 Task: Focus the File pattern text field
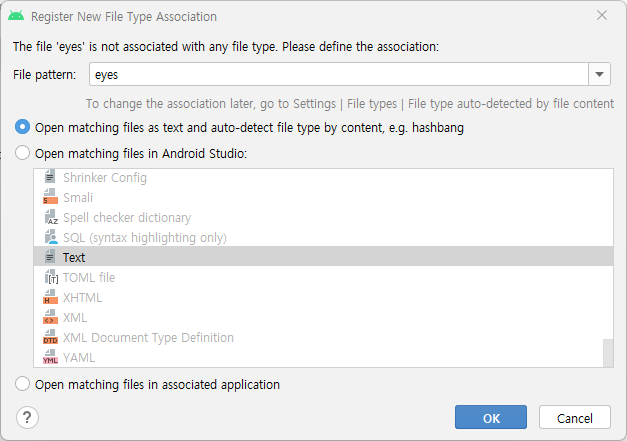click(x=339, y=74)
